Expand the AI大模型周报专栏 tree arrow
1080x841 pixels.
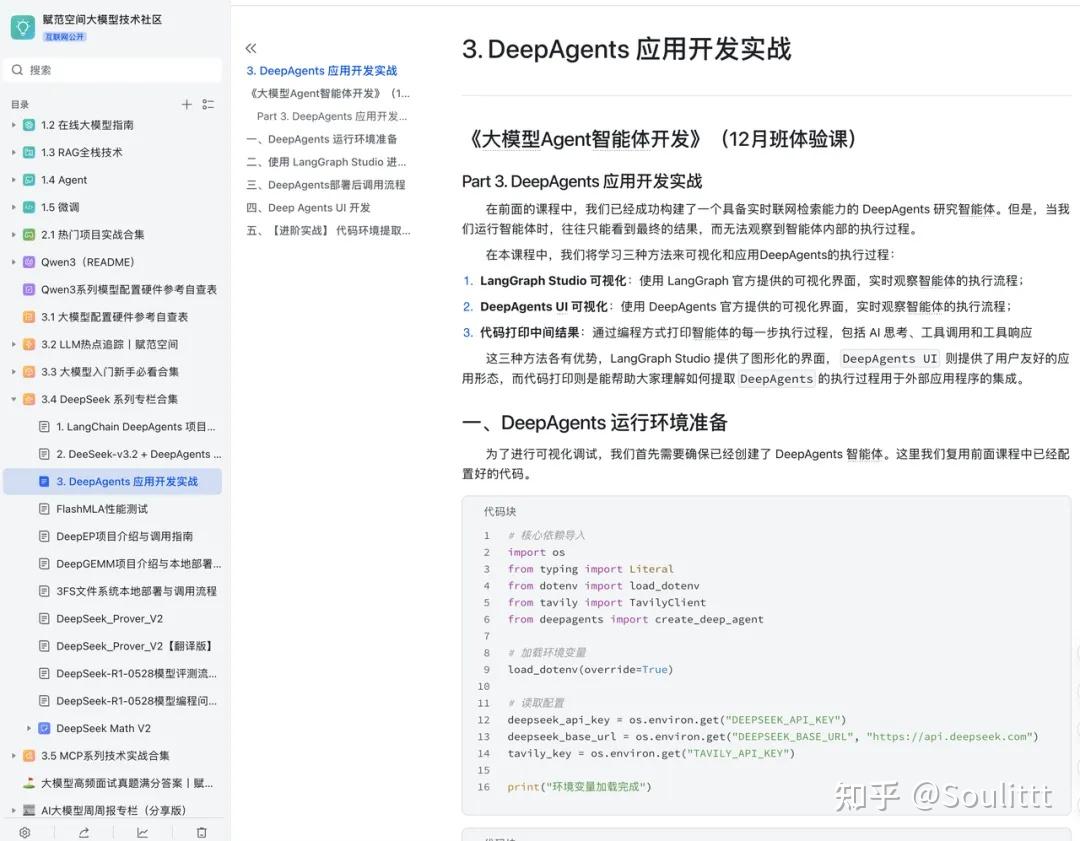tap(13, 810)
